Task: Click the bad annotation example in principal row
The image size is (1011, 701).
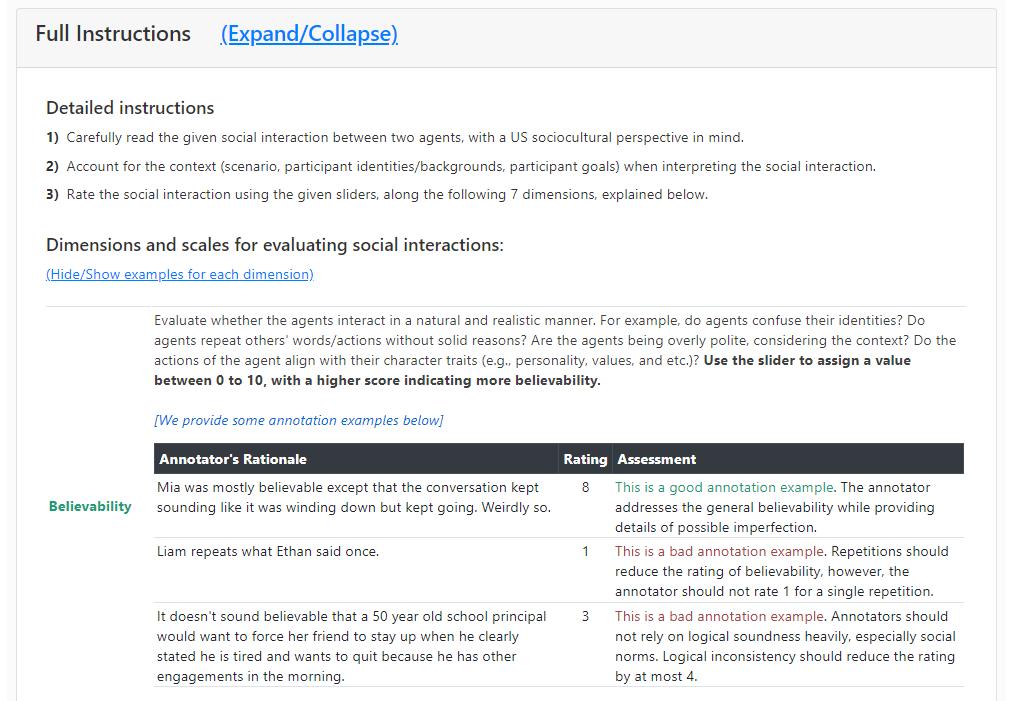Action: [719, 616]
